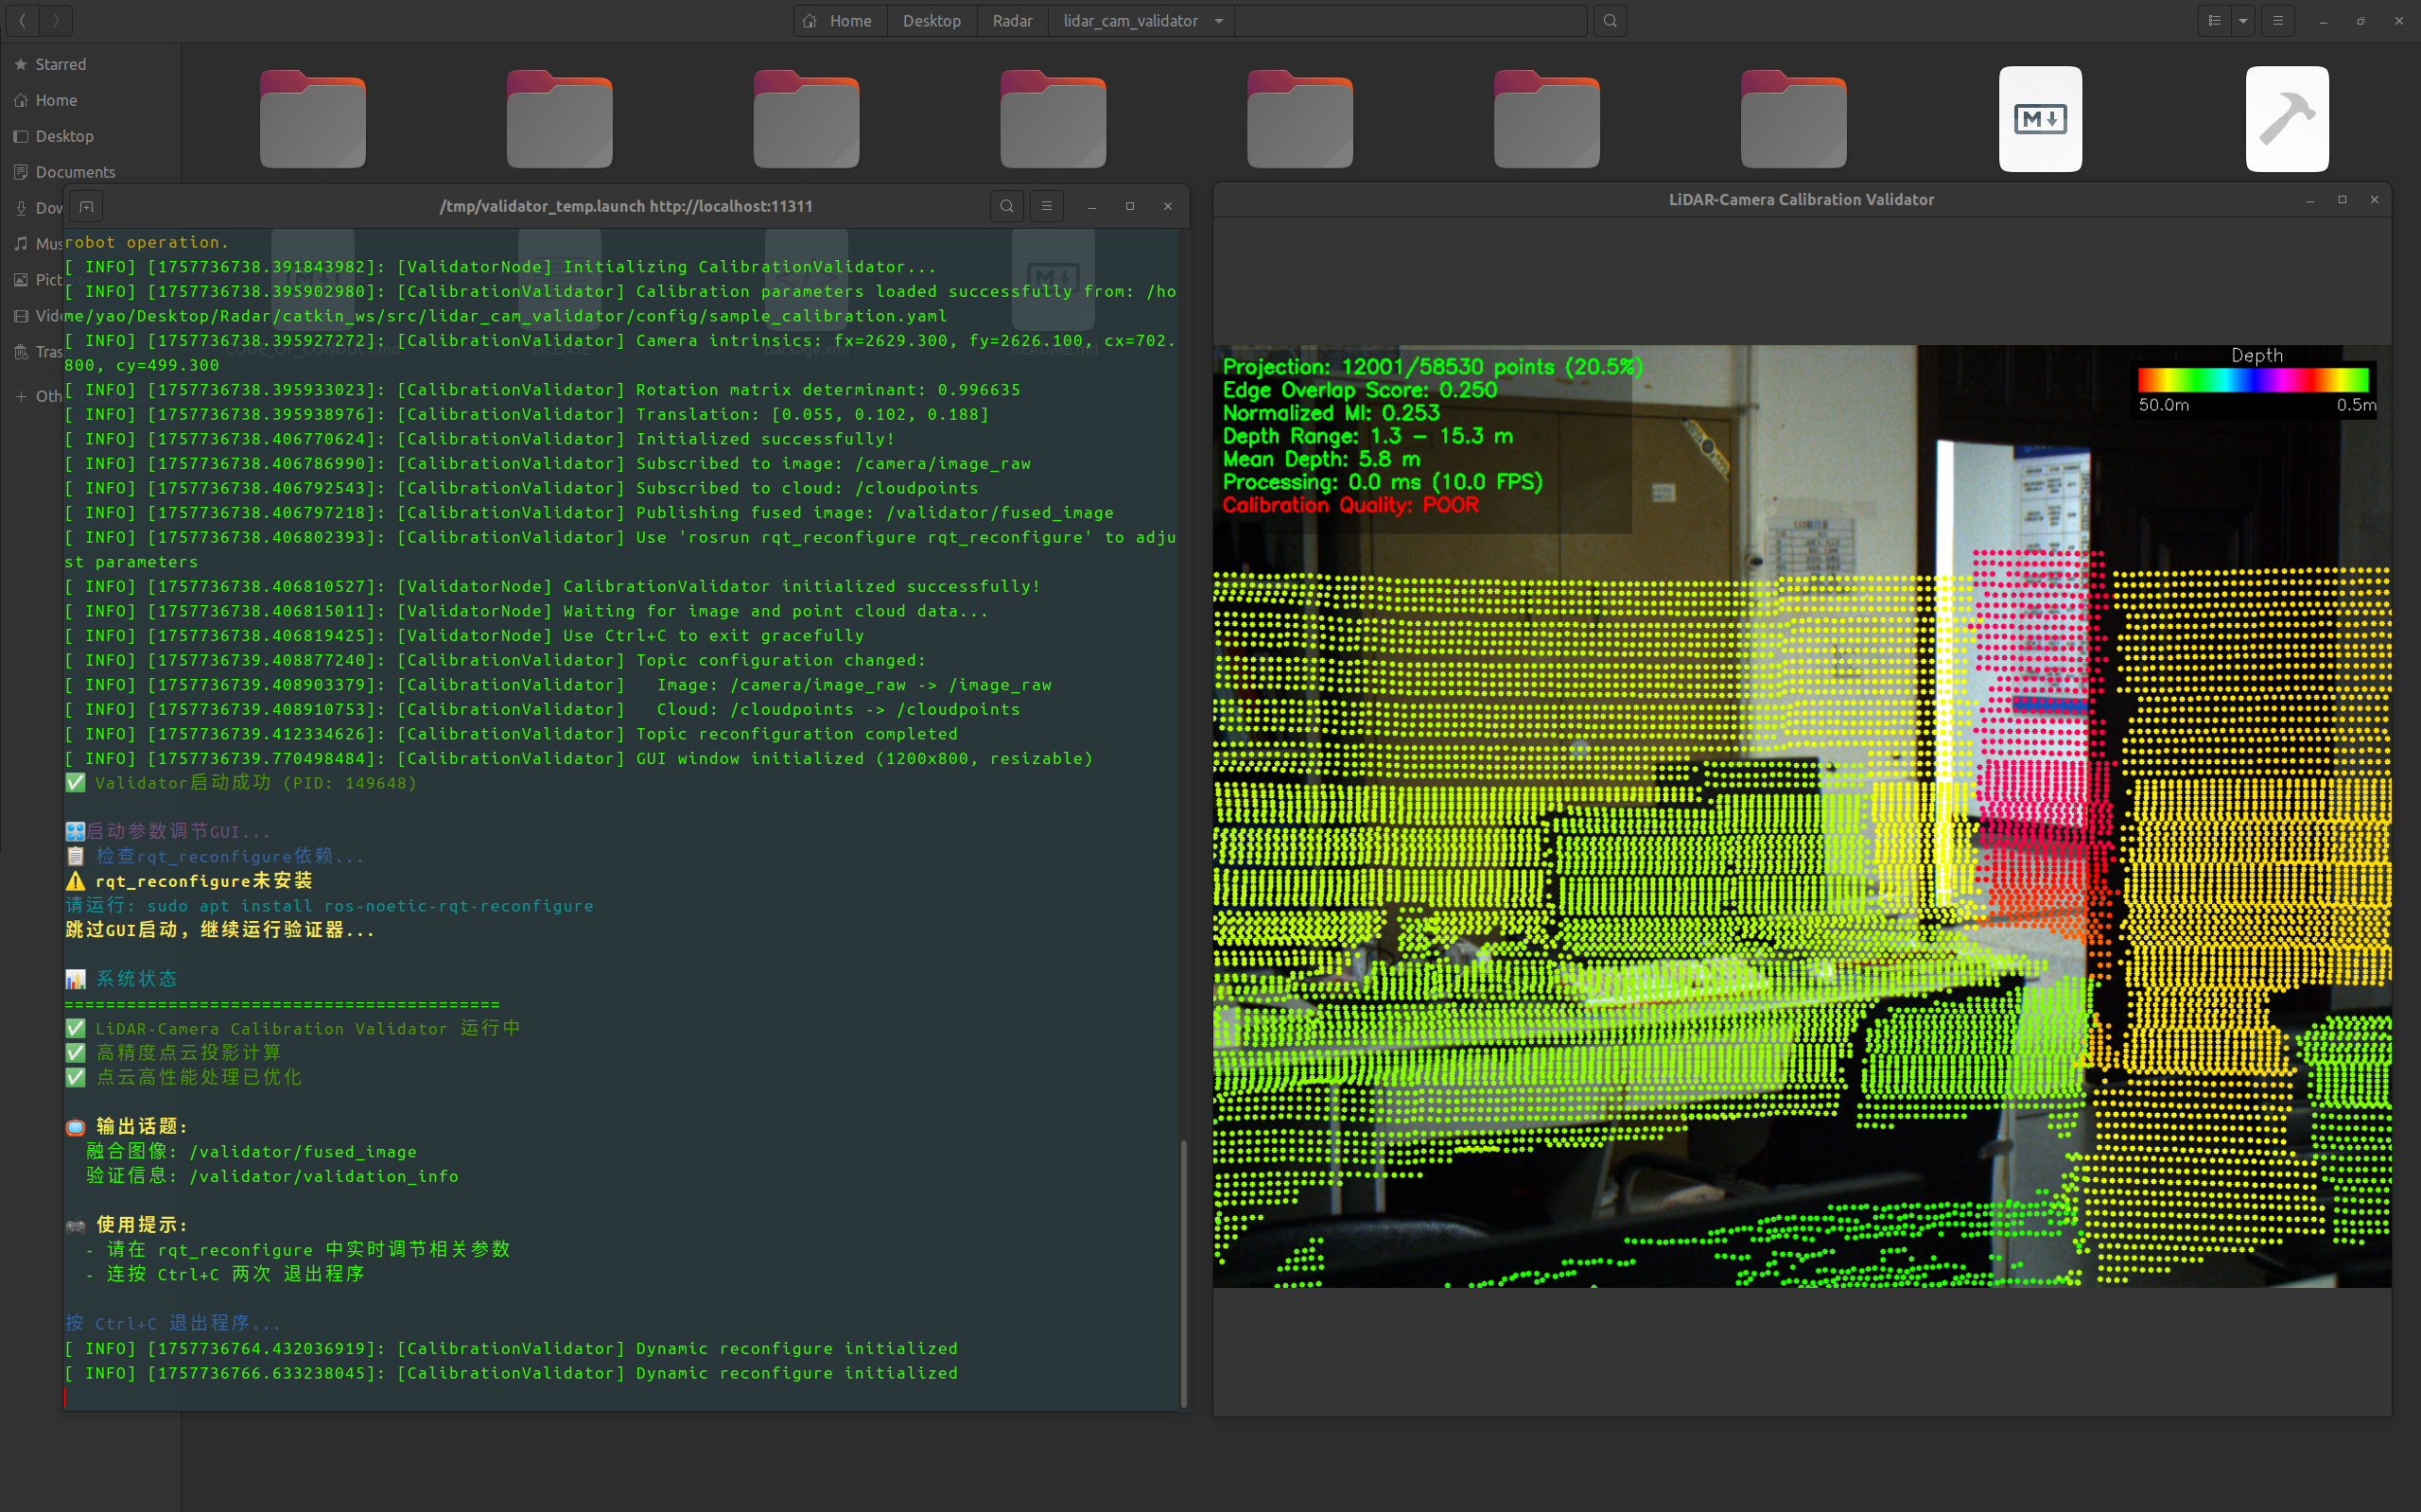Click 'Edge Overlap Score: 0.250' text
The height and width of the screenshot is (1512, 2421).
tap(1360, 390)
